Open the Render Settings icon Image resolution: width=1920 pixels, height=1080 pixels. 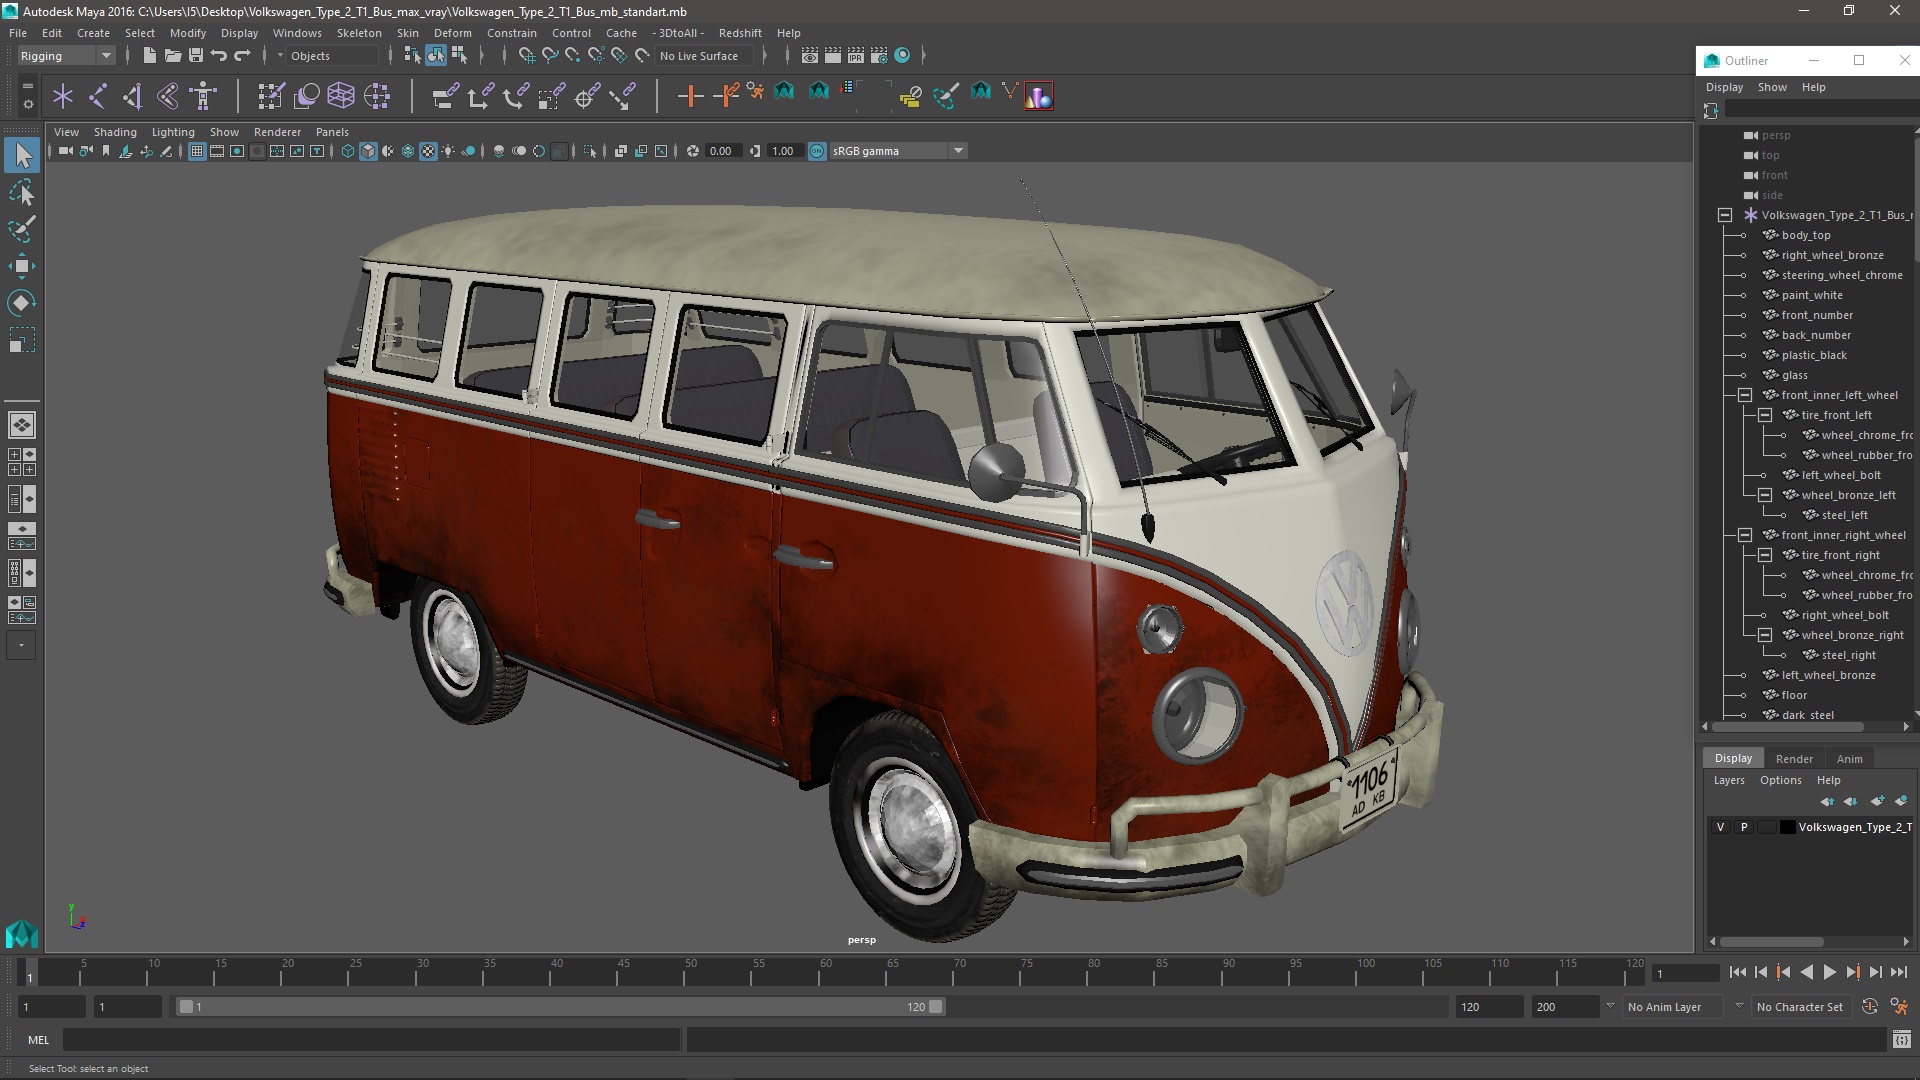point(879,56)
